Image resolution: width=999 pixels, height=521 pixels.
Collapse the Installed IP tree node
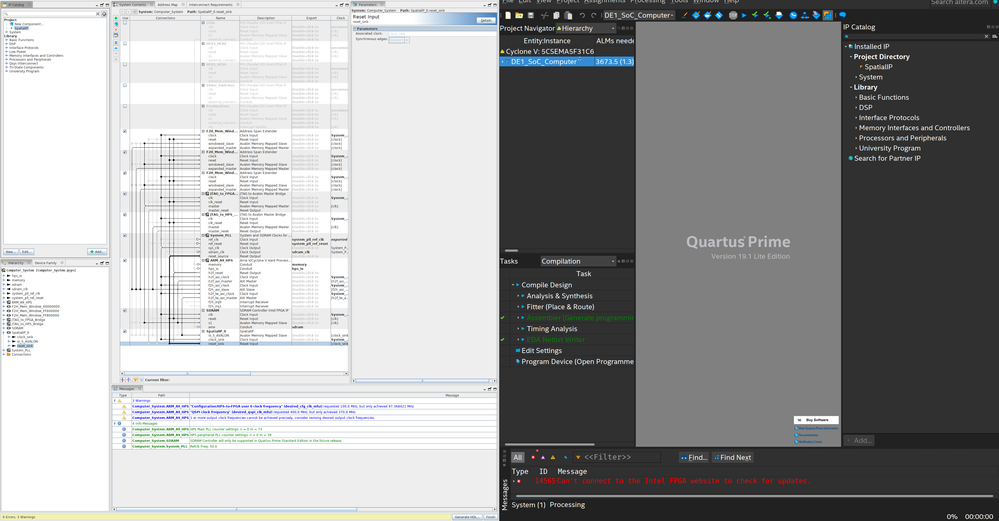(x=846, y=46)
